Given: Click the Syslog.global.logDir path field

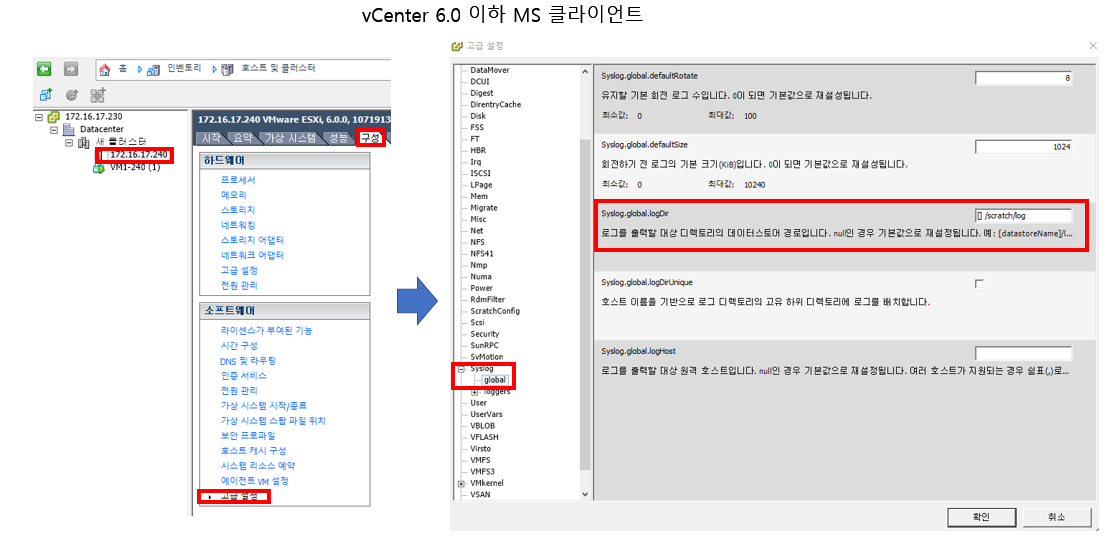Looking at the screenshot, I should (1023, 215).
